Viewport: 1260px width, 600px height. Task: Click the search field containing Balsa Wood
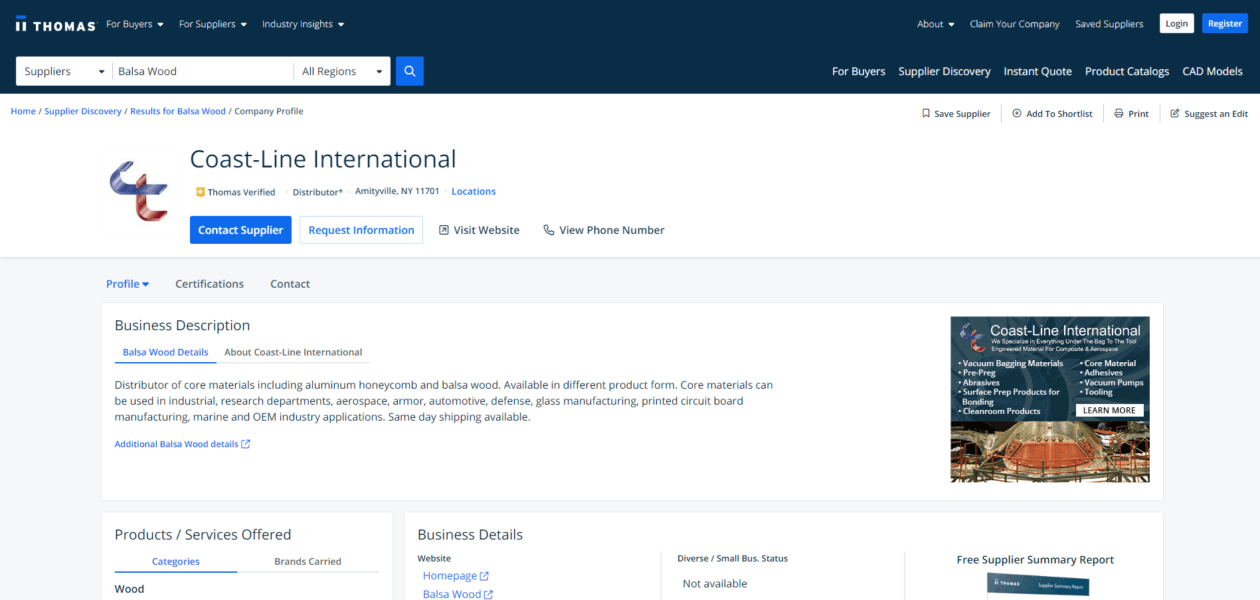point(200,71)
